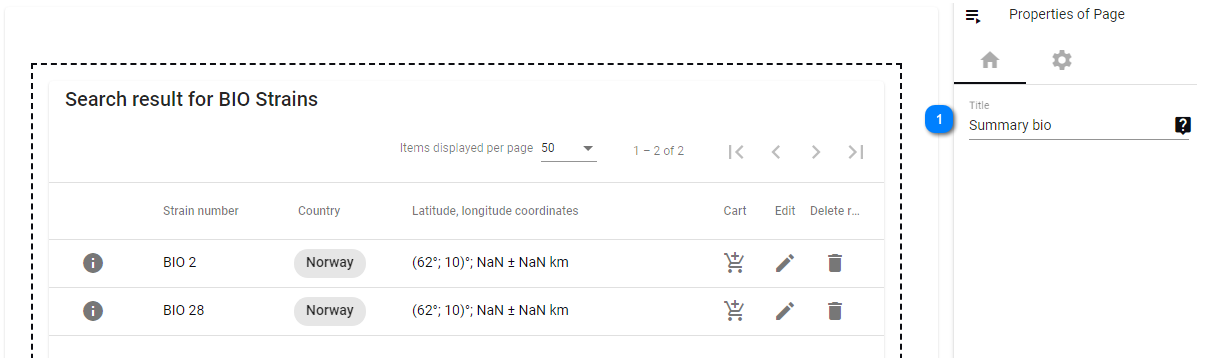Image resolution: width=1208 pixels, height=361 pixels.
Task: Switch to the gear settings tab
Action: 1062,60
